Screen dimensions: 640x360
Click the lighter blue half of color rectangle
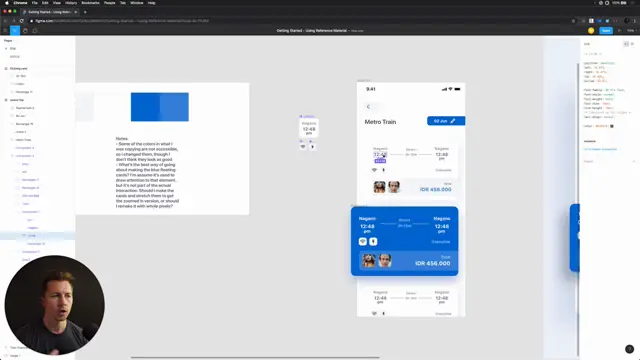pos(174,107)
